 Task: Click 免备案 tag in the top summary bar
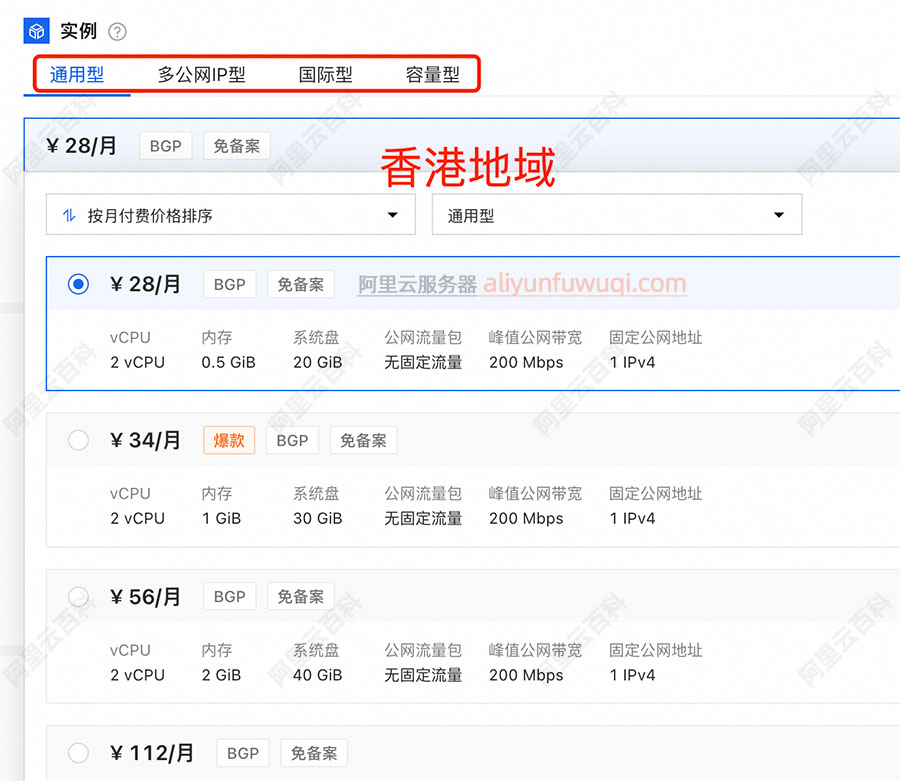coord(236,146)
